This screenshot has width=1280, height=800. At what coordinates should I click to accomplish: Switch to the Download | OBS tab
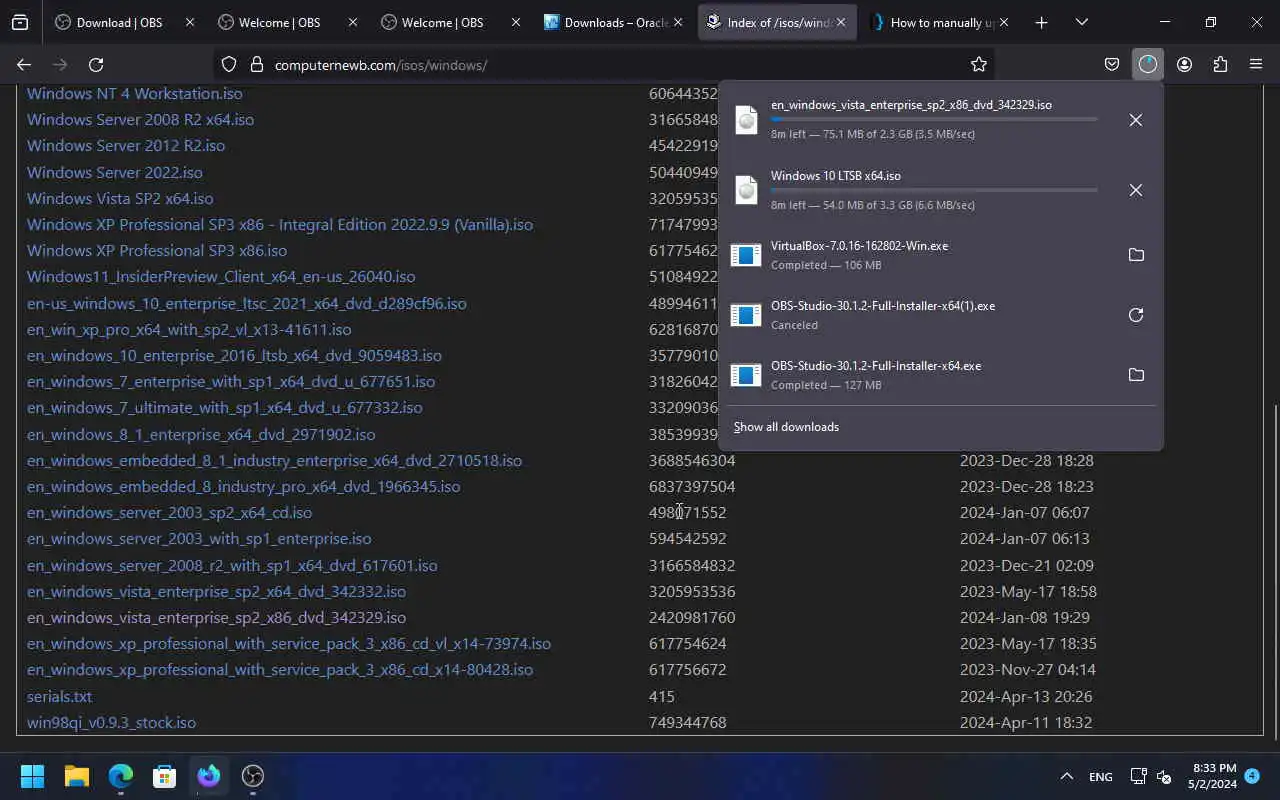click(x=125, y=22)
